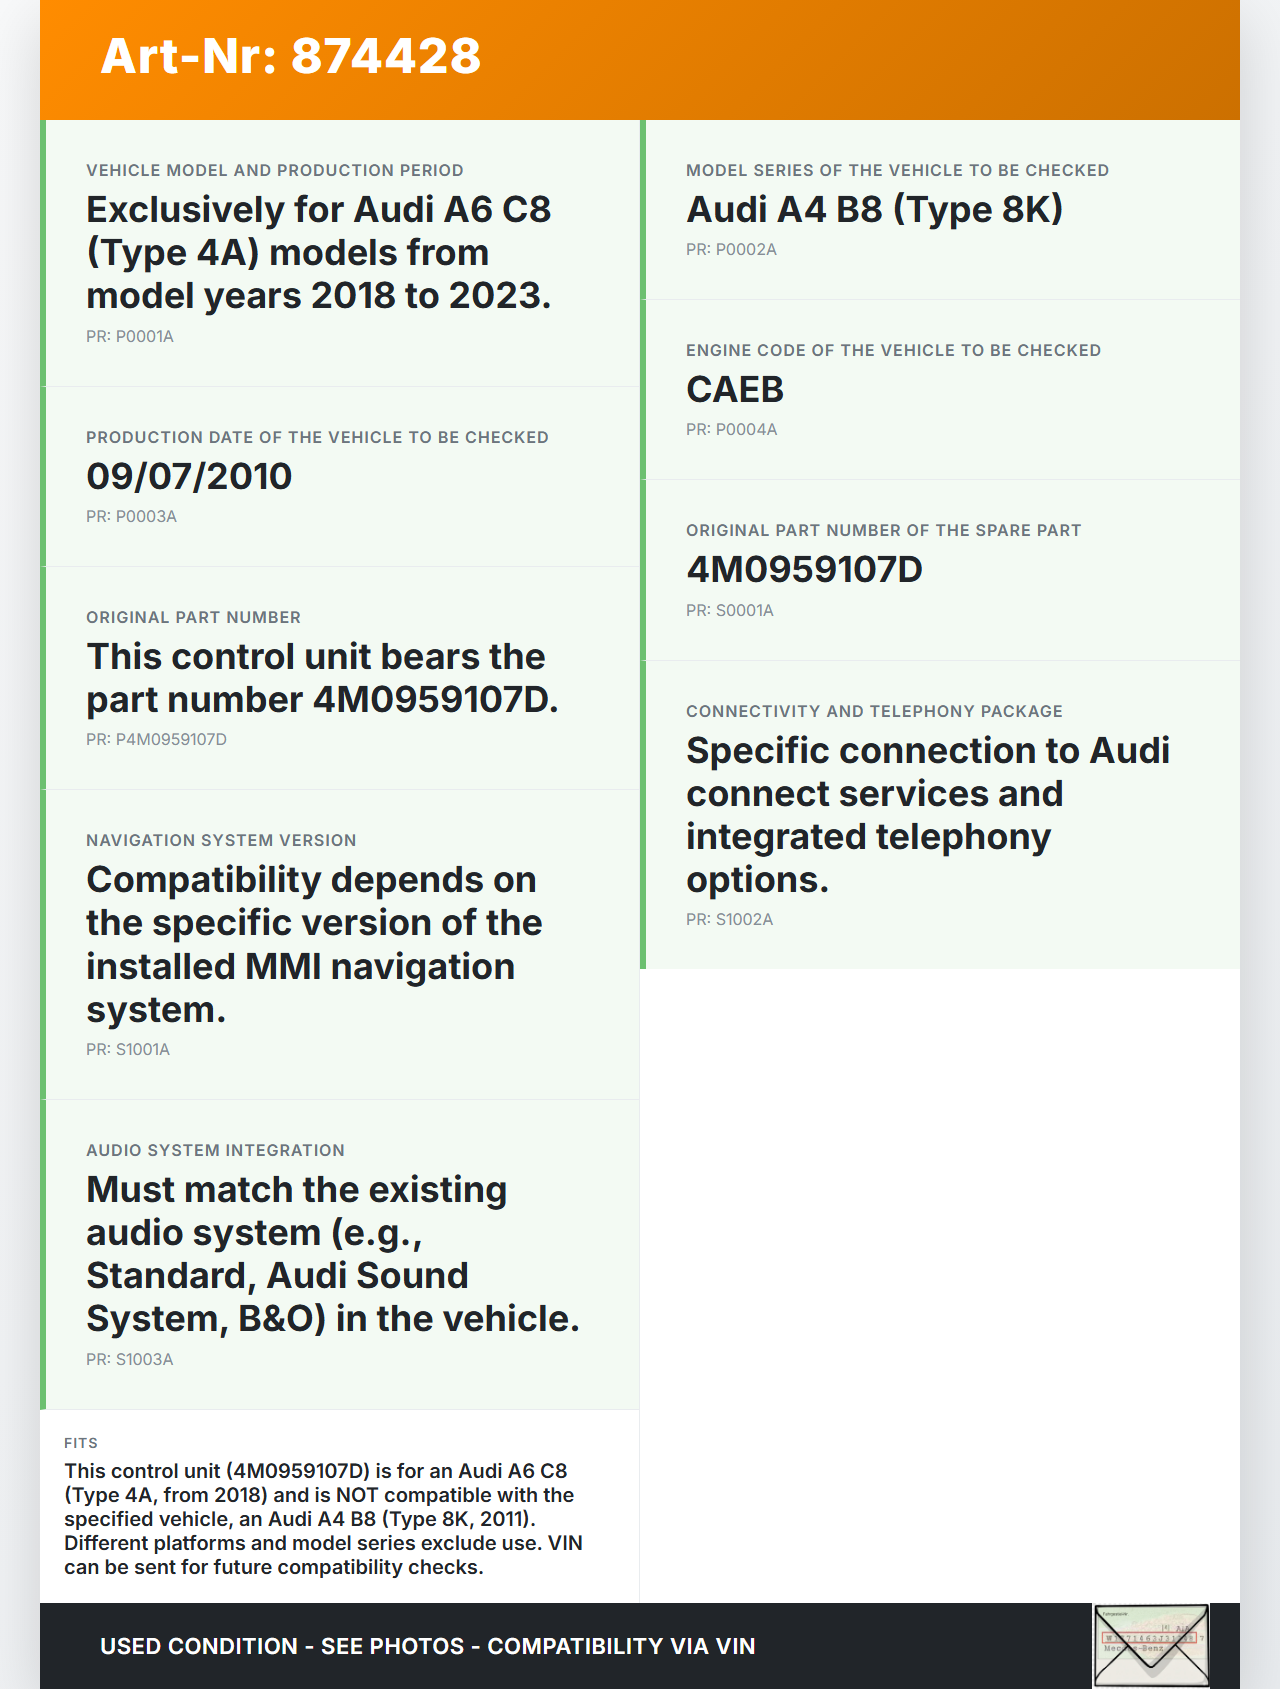The image size is (1280, 1689).
Task: Click the Audi connect services description
Action: click(x=927, y=814)
